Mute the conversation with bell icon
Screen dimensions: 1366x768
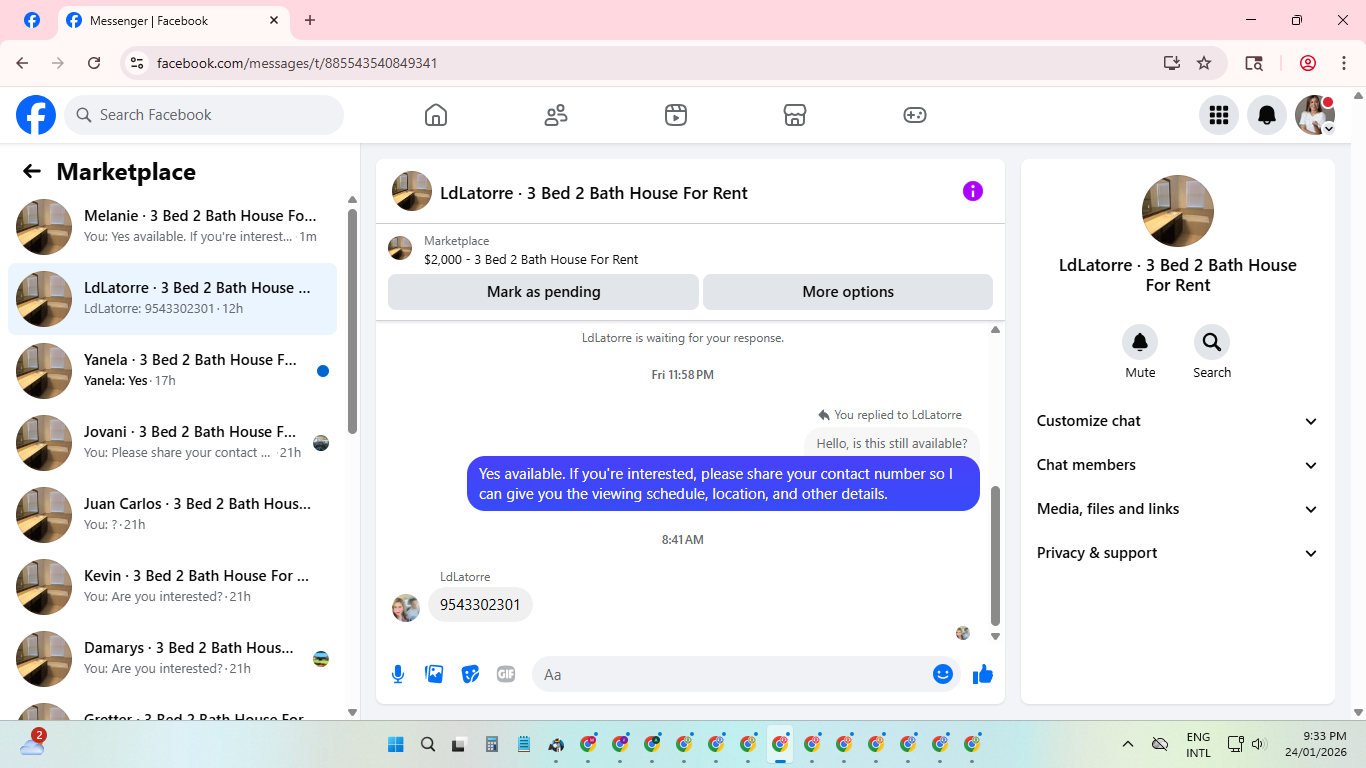[x=1140, y=343]
